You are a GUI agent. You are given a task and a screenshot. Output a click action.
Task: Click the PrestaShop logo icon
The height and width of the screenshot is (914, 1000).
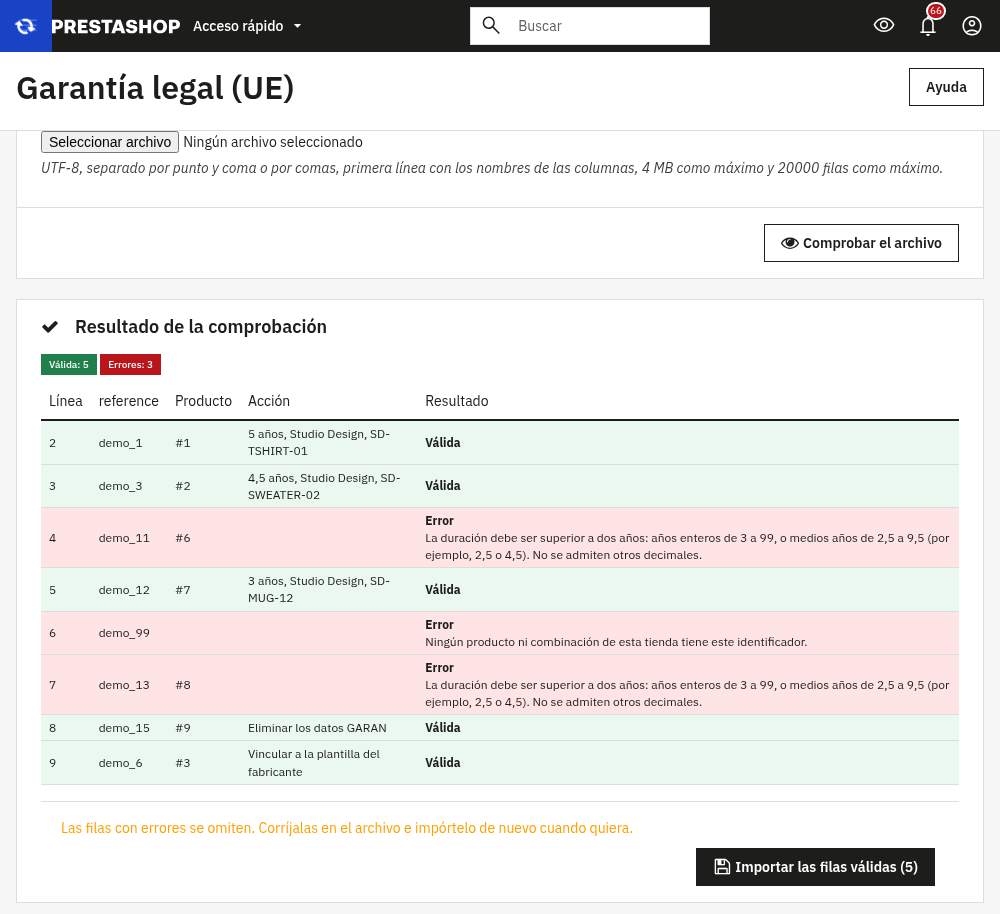(26, 26)
